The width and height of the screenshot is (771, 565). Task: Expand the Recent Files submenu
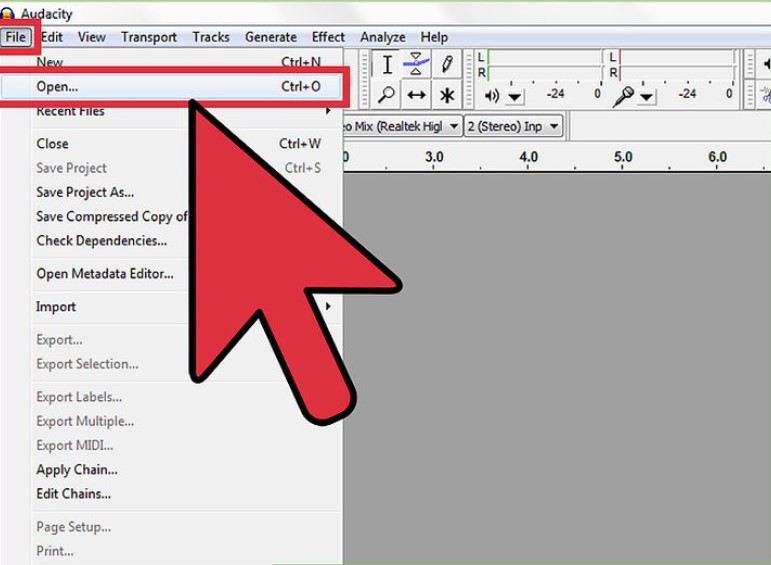[186, 112]
